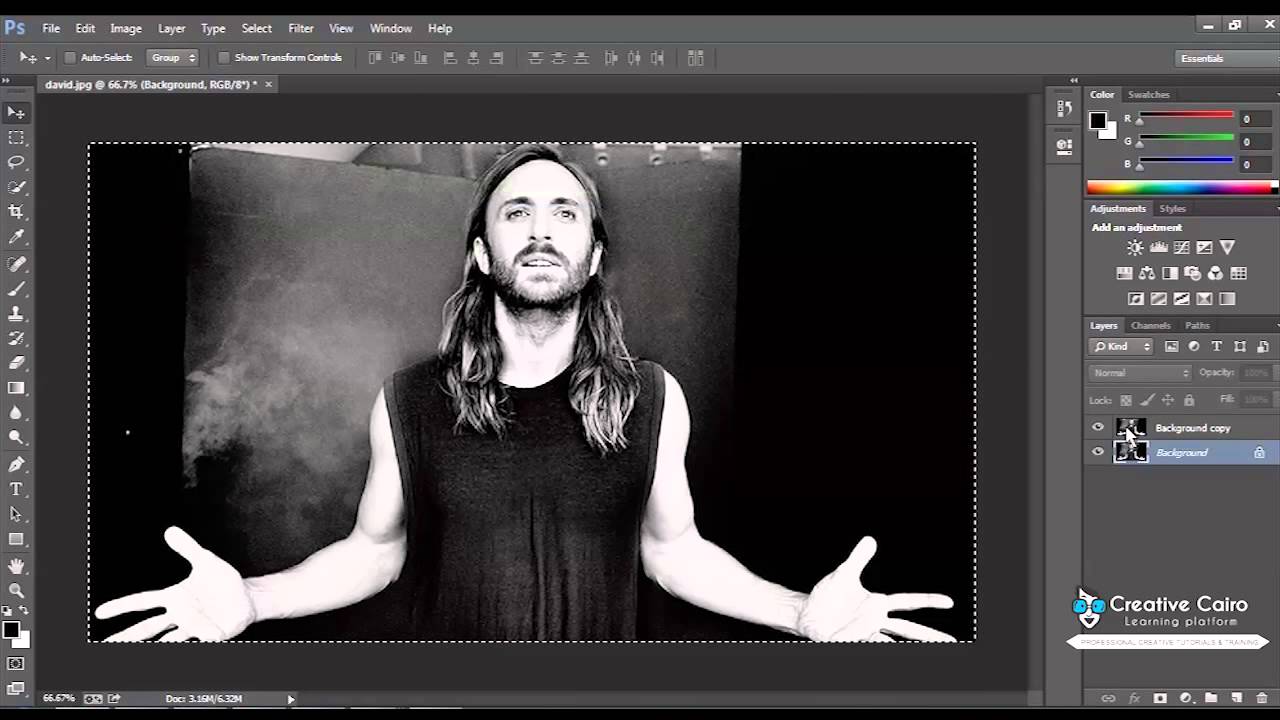Viewport: 1280px width, 720px height.
Task: Add a Brightness/Contrast adjustment
Action: point(1135,248)
